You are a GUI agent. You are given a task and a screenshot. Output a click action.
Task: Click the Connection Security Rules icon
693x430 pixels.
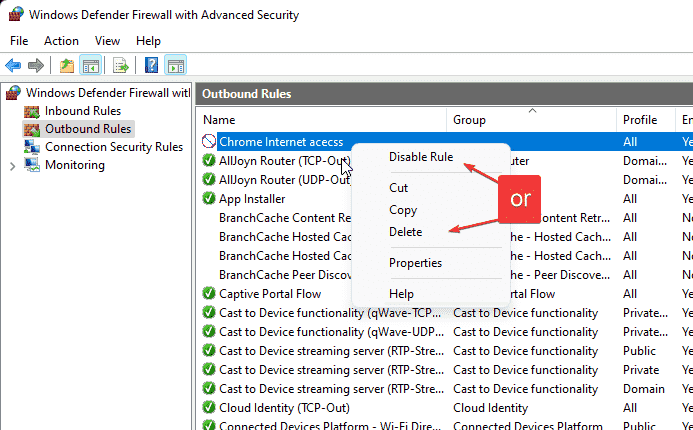(x=32, y=148)
